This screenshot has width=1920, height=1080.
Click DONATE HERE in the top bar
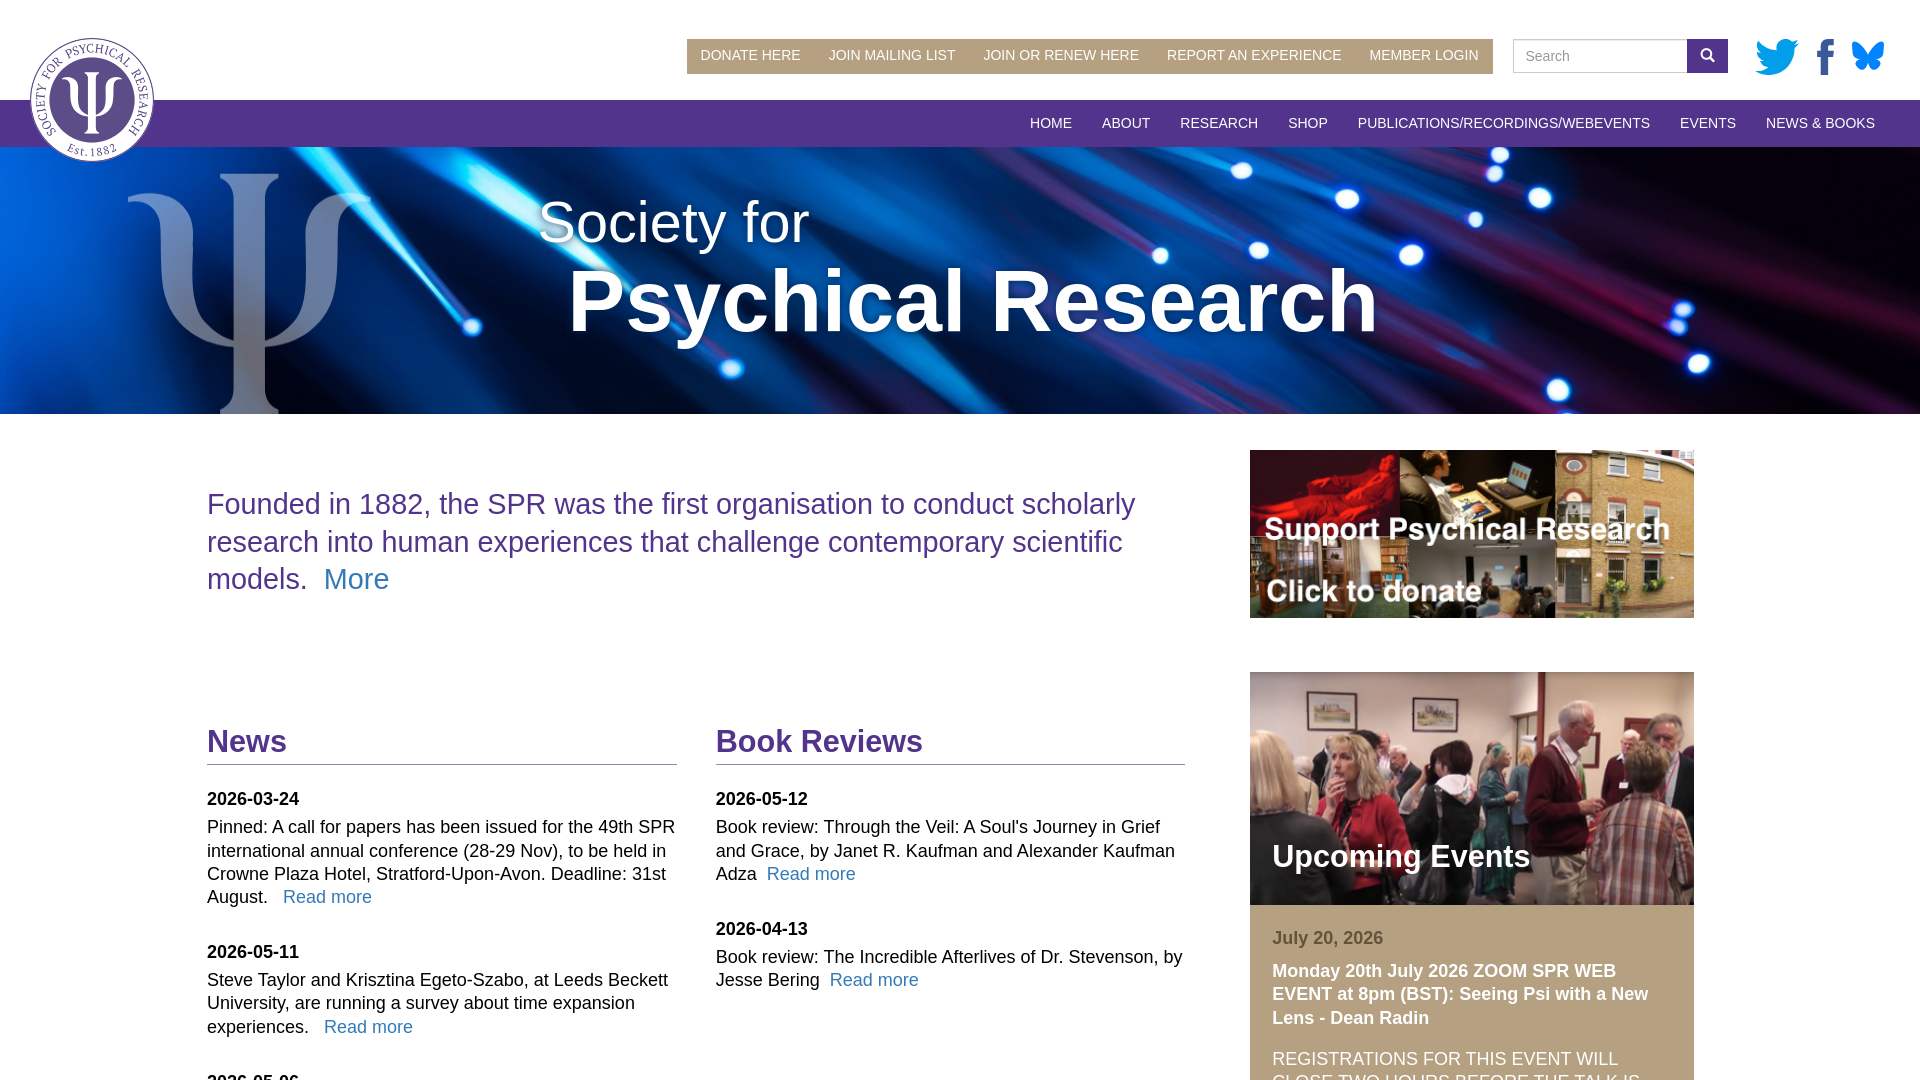[x=750, y=56]
